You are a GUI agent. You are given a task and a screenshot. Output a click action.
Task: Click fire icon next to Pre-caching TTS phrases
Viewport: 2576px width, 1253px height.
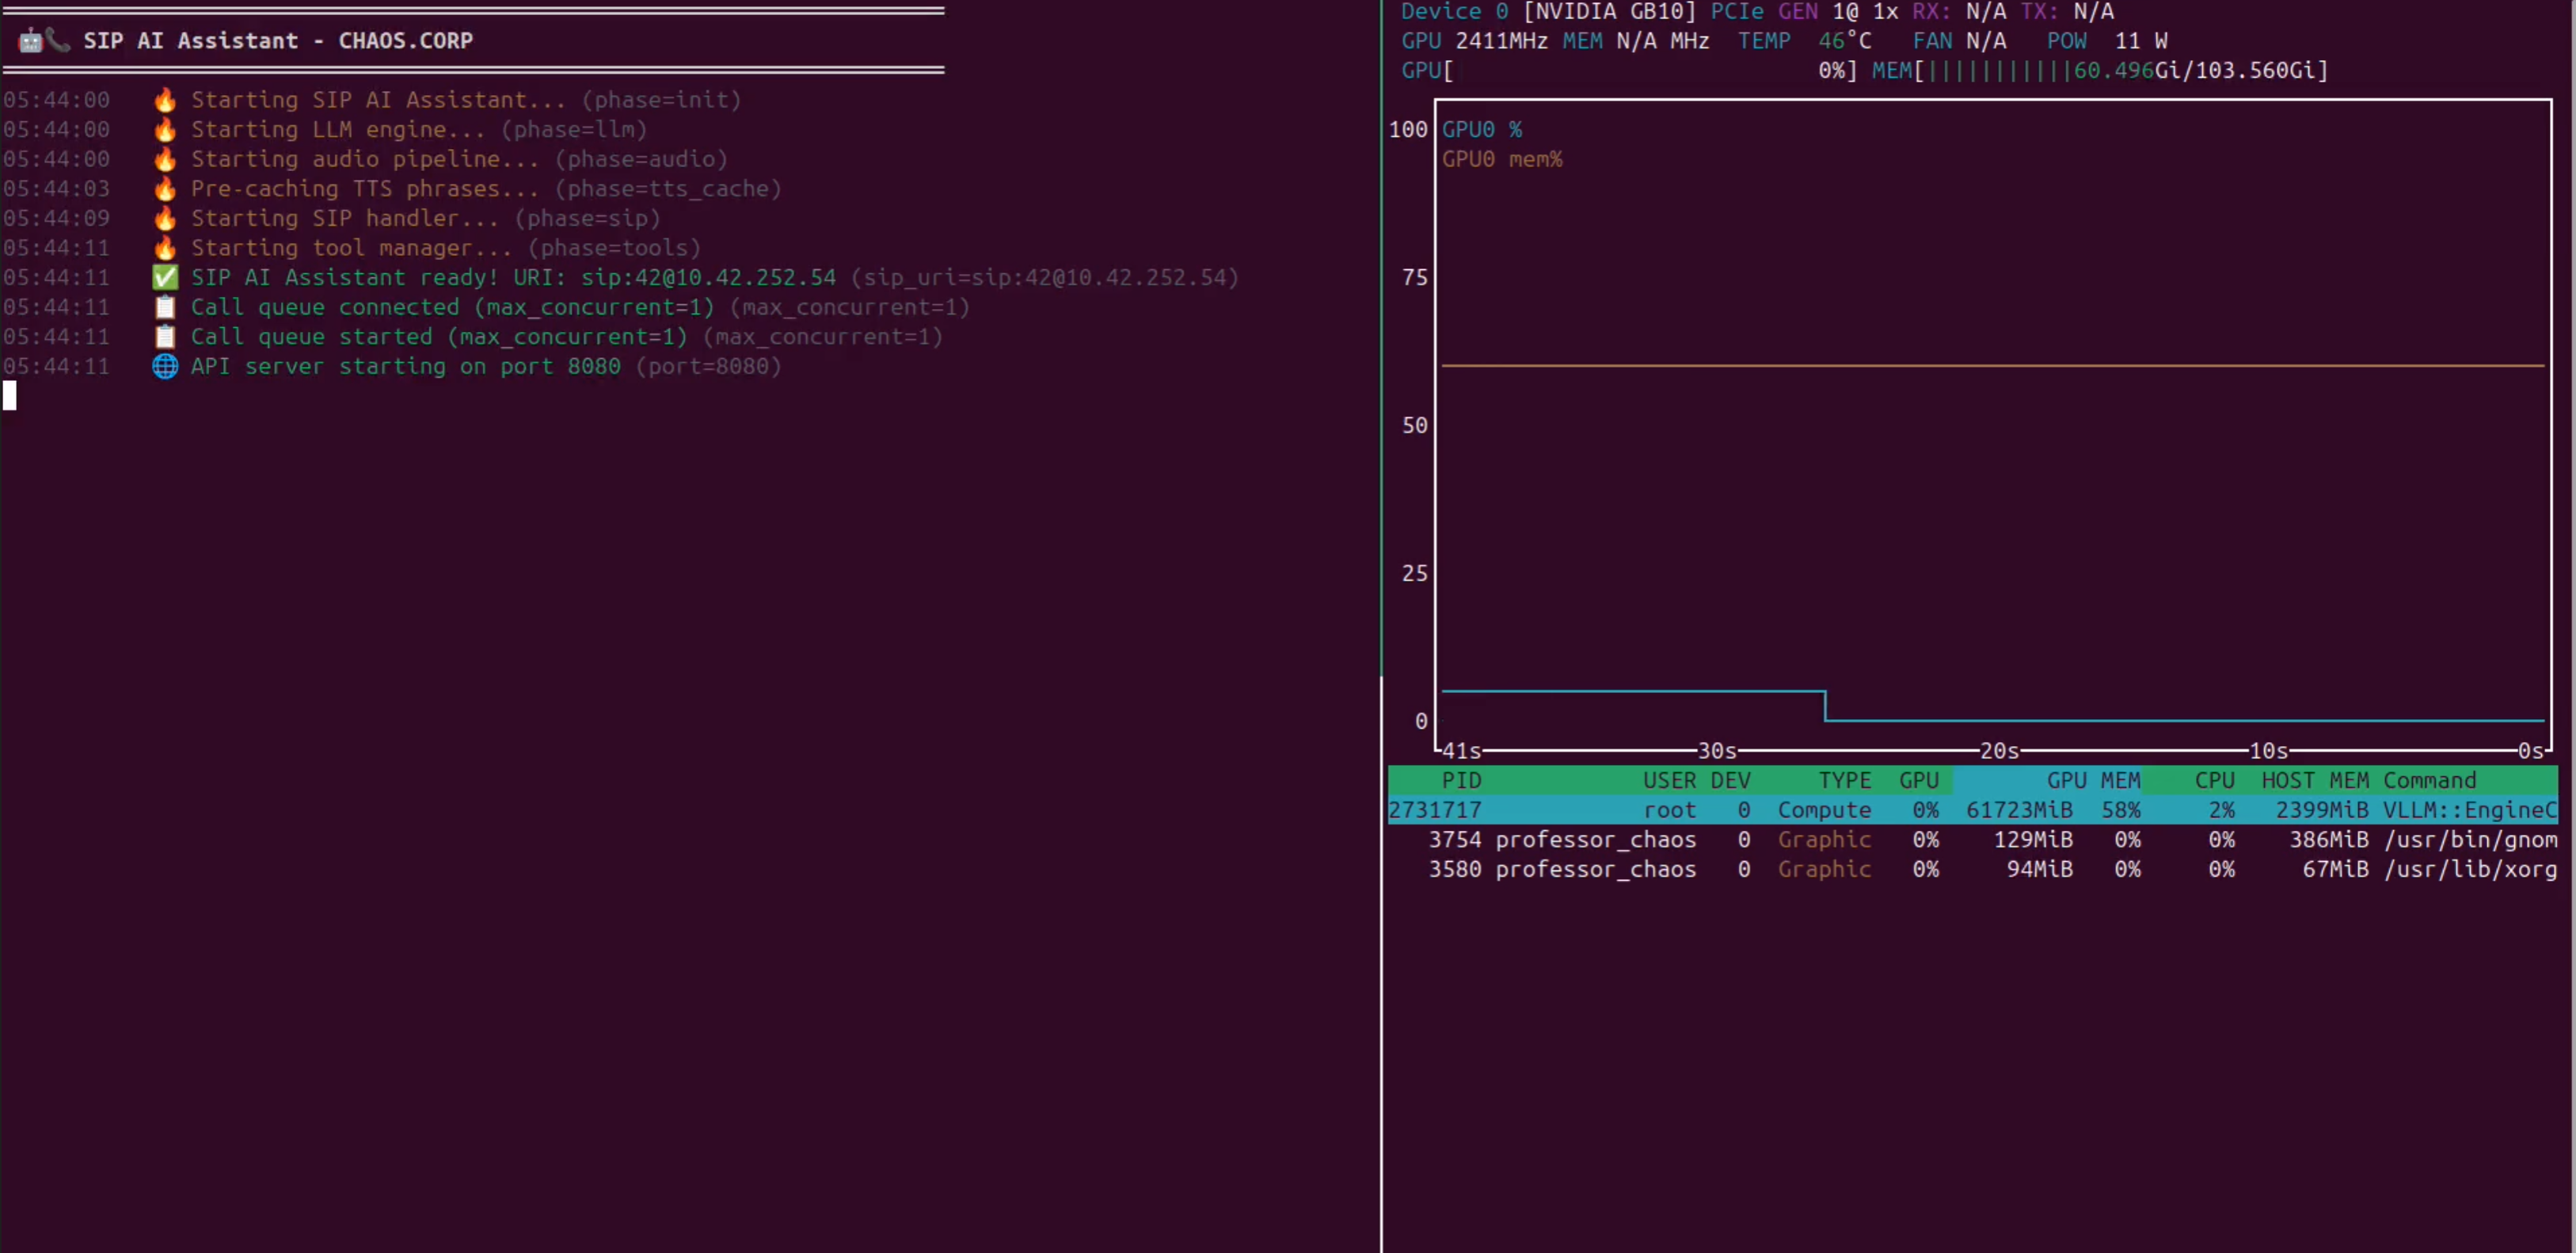165,189
